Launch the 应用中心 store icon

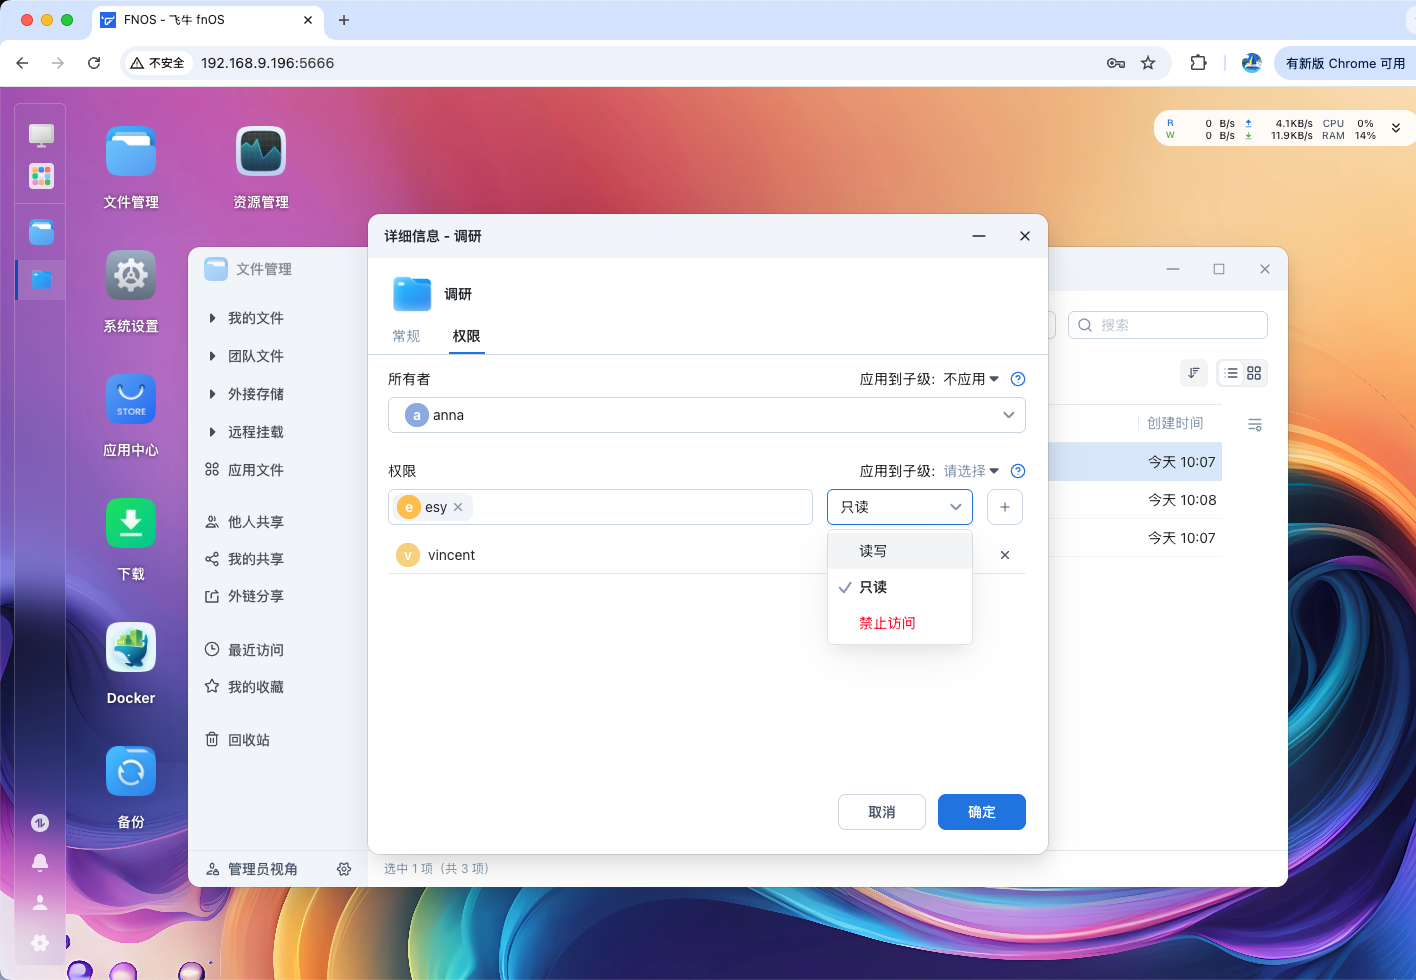click(131, 400)
